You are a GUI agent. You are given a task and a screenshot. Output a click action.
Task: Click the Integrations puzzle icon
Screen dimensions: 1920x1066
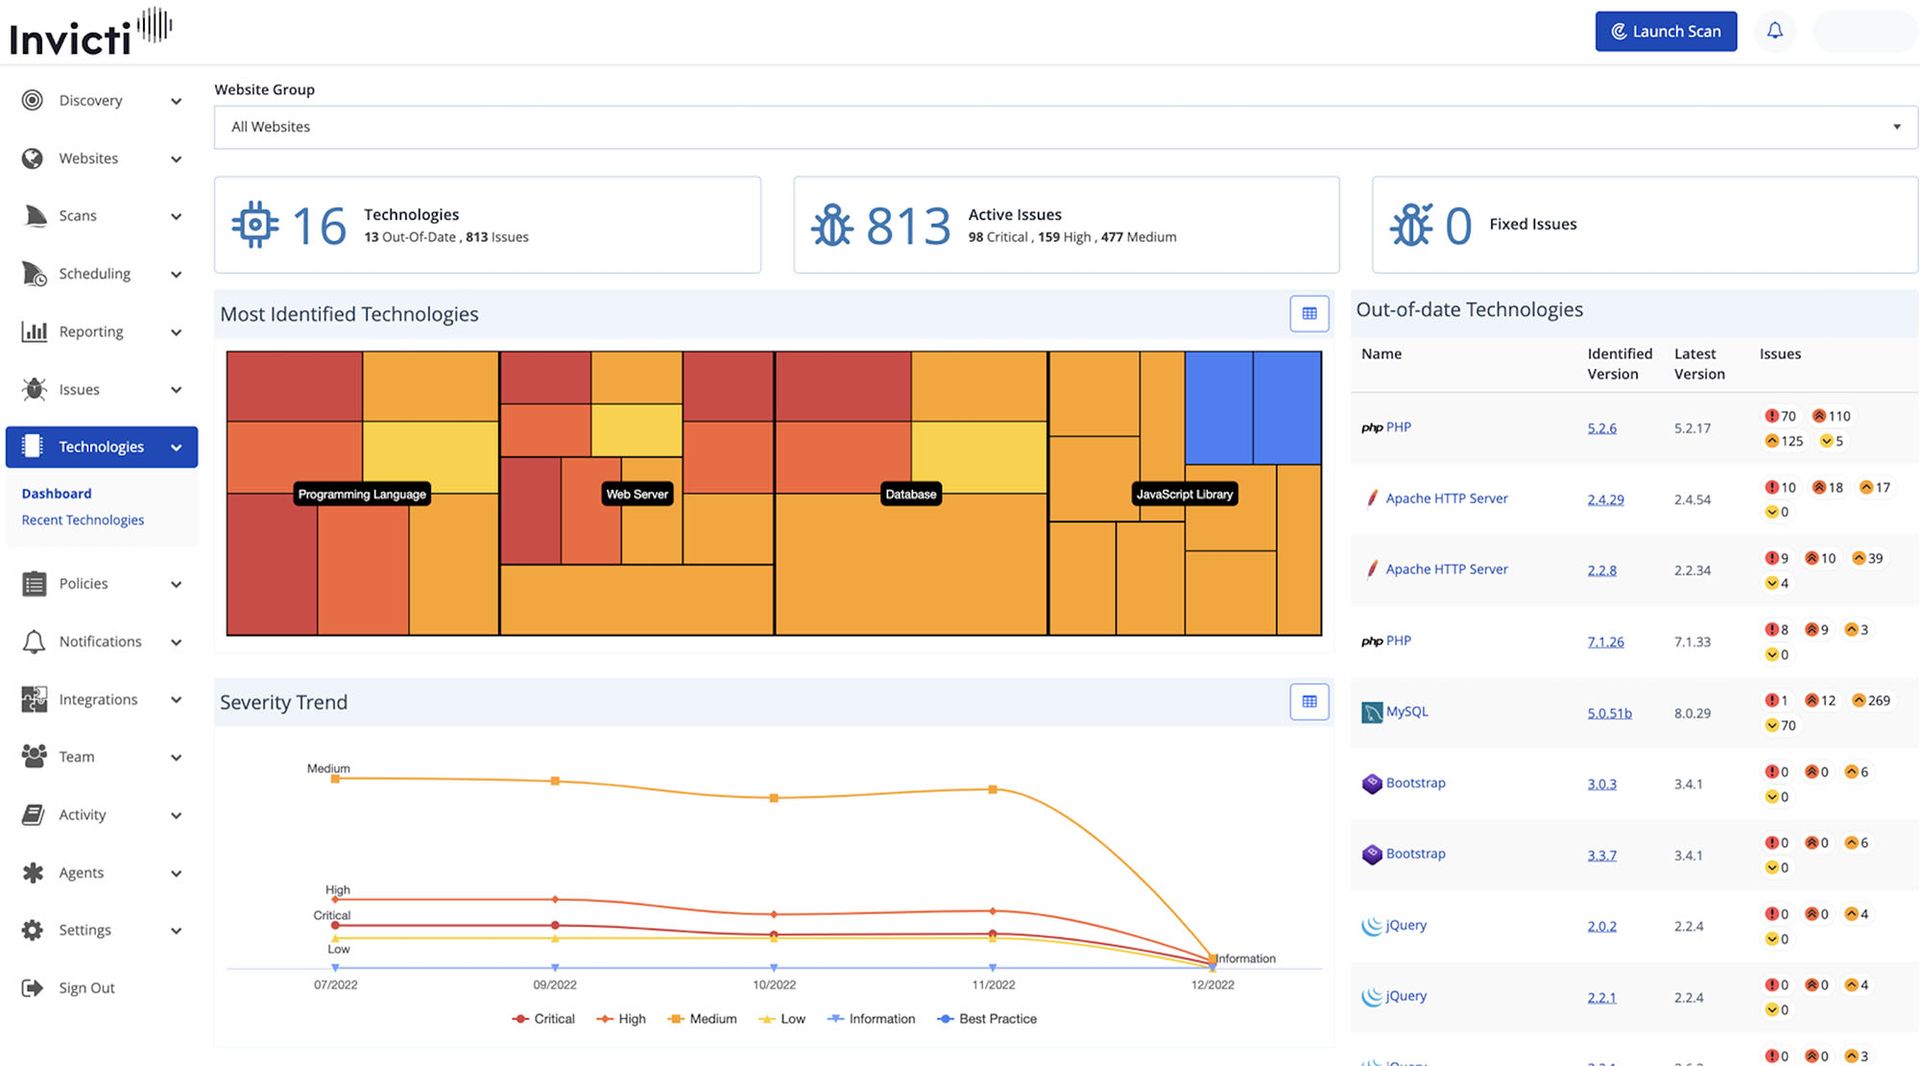click(x=34, y=699)
